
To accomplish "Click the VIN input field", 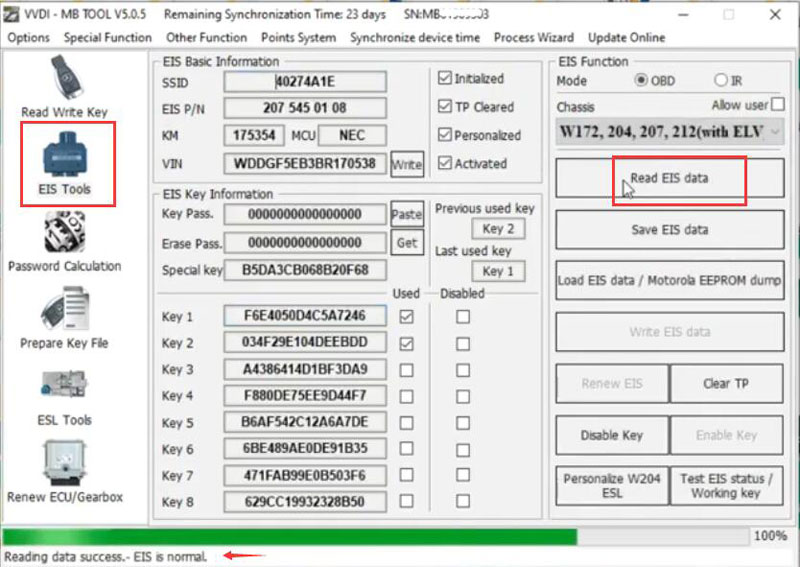I will click(x=305, y=164).
